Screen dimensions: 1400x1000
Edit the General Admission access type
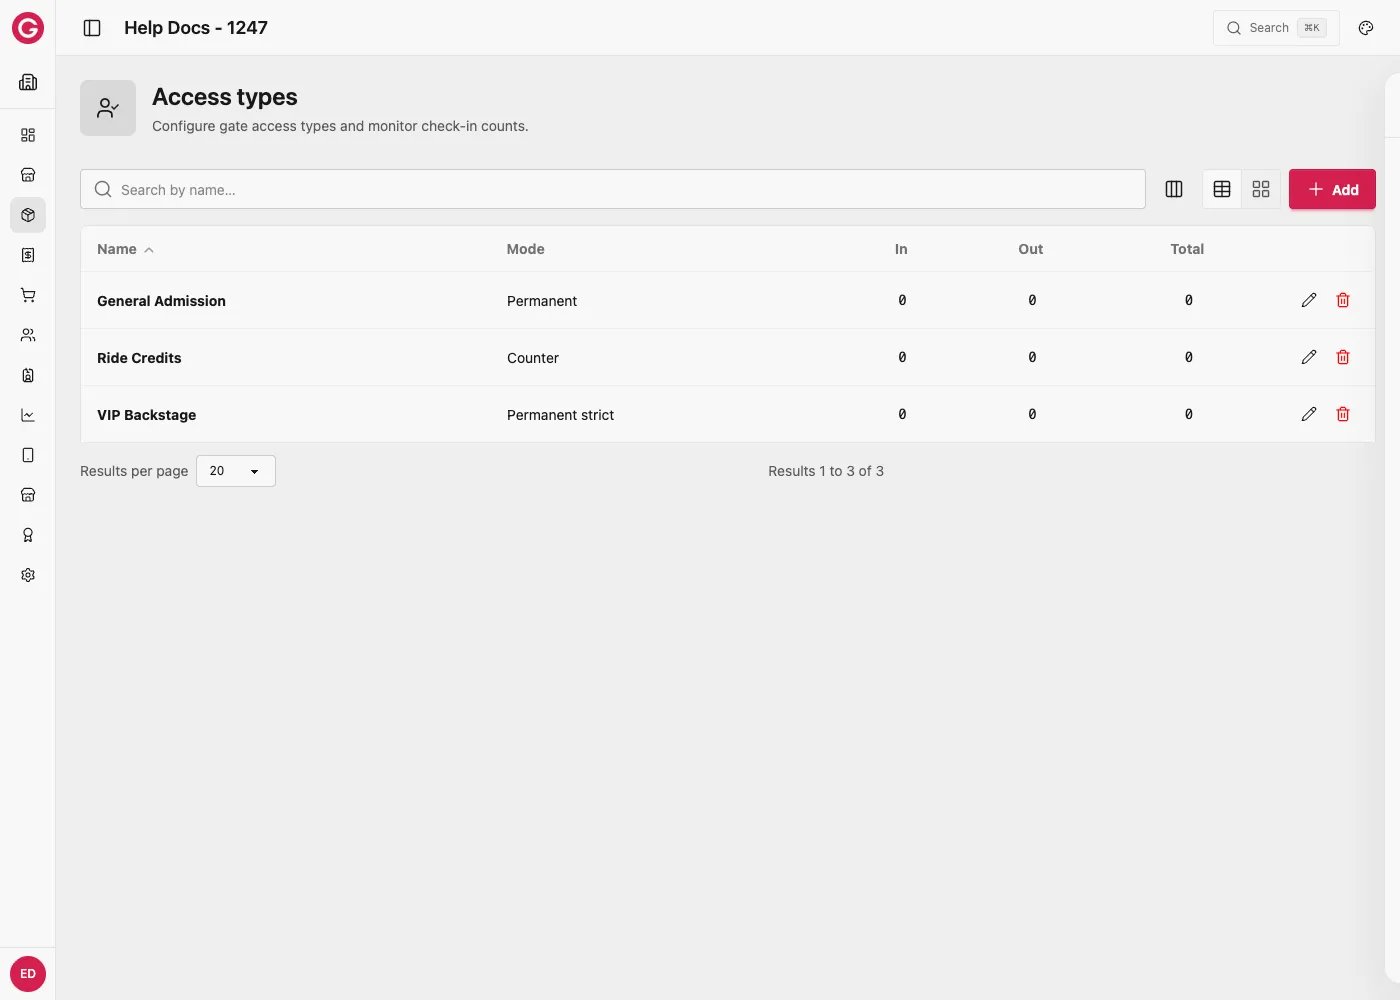(1309, 300)
